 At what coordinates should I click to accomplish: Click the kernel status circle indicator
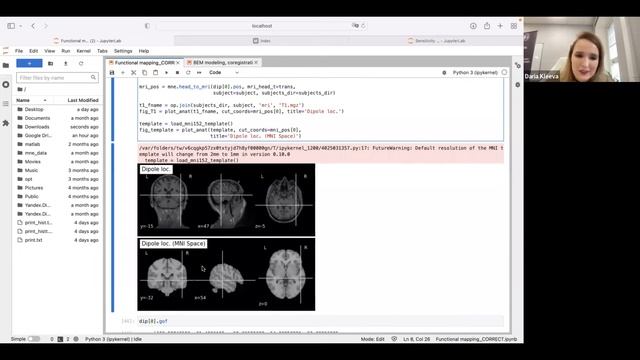(x=504, y=73)
